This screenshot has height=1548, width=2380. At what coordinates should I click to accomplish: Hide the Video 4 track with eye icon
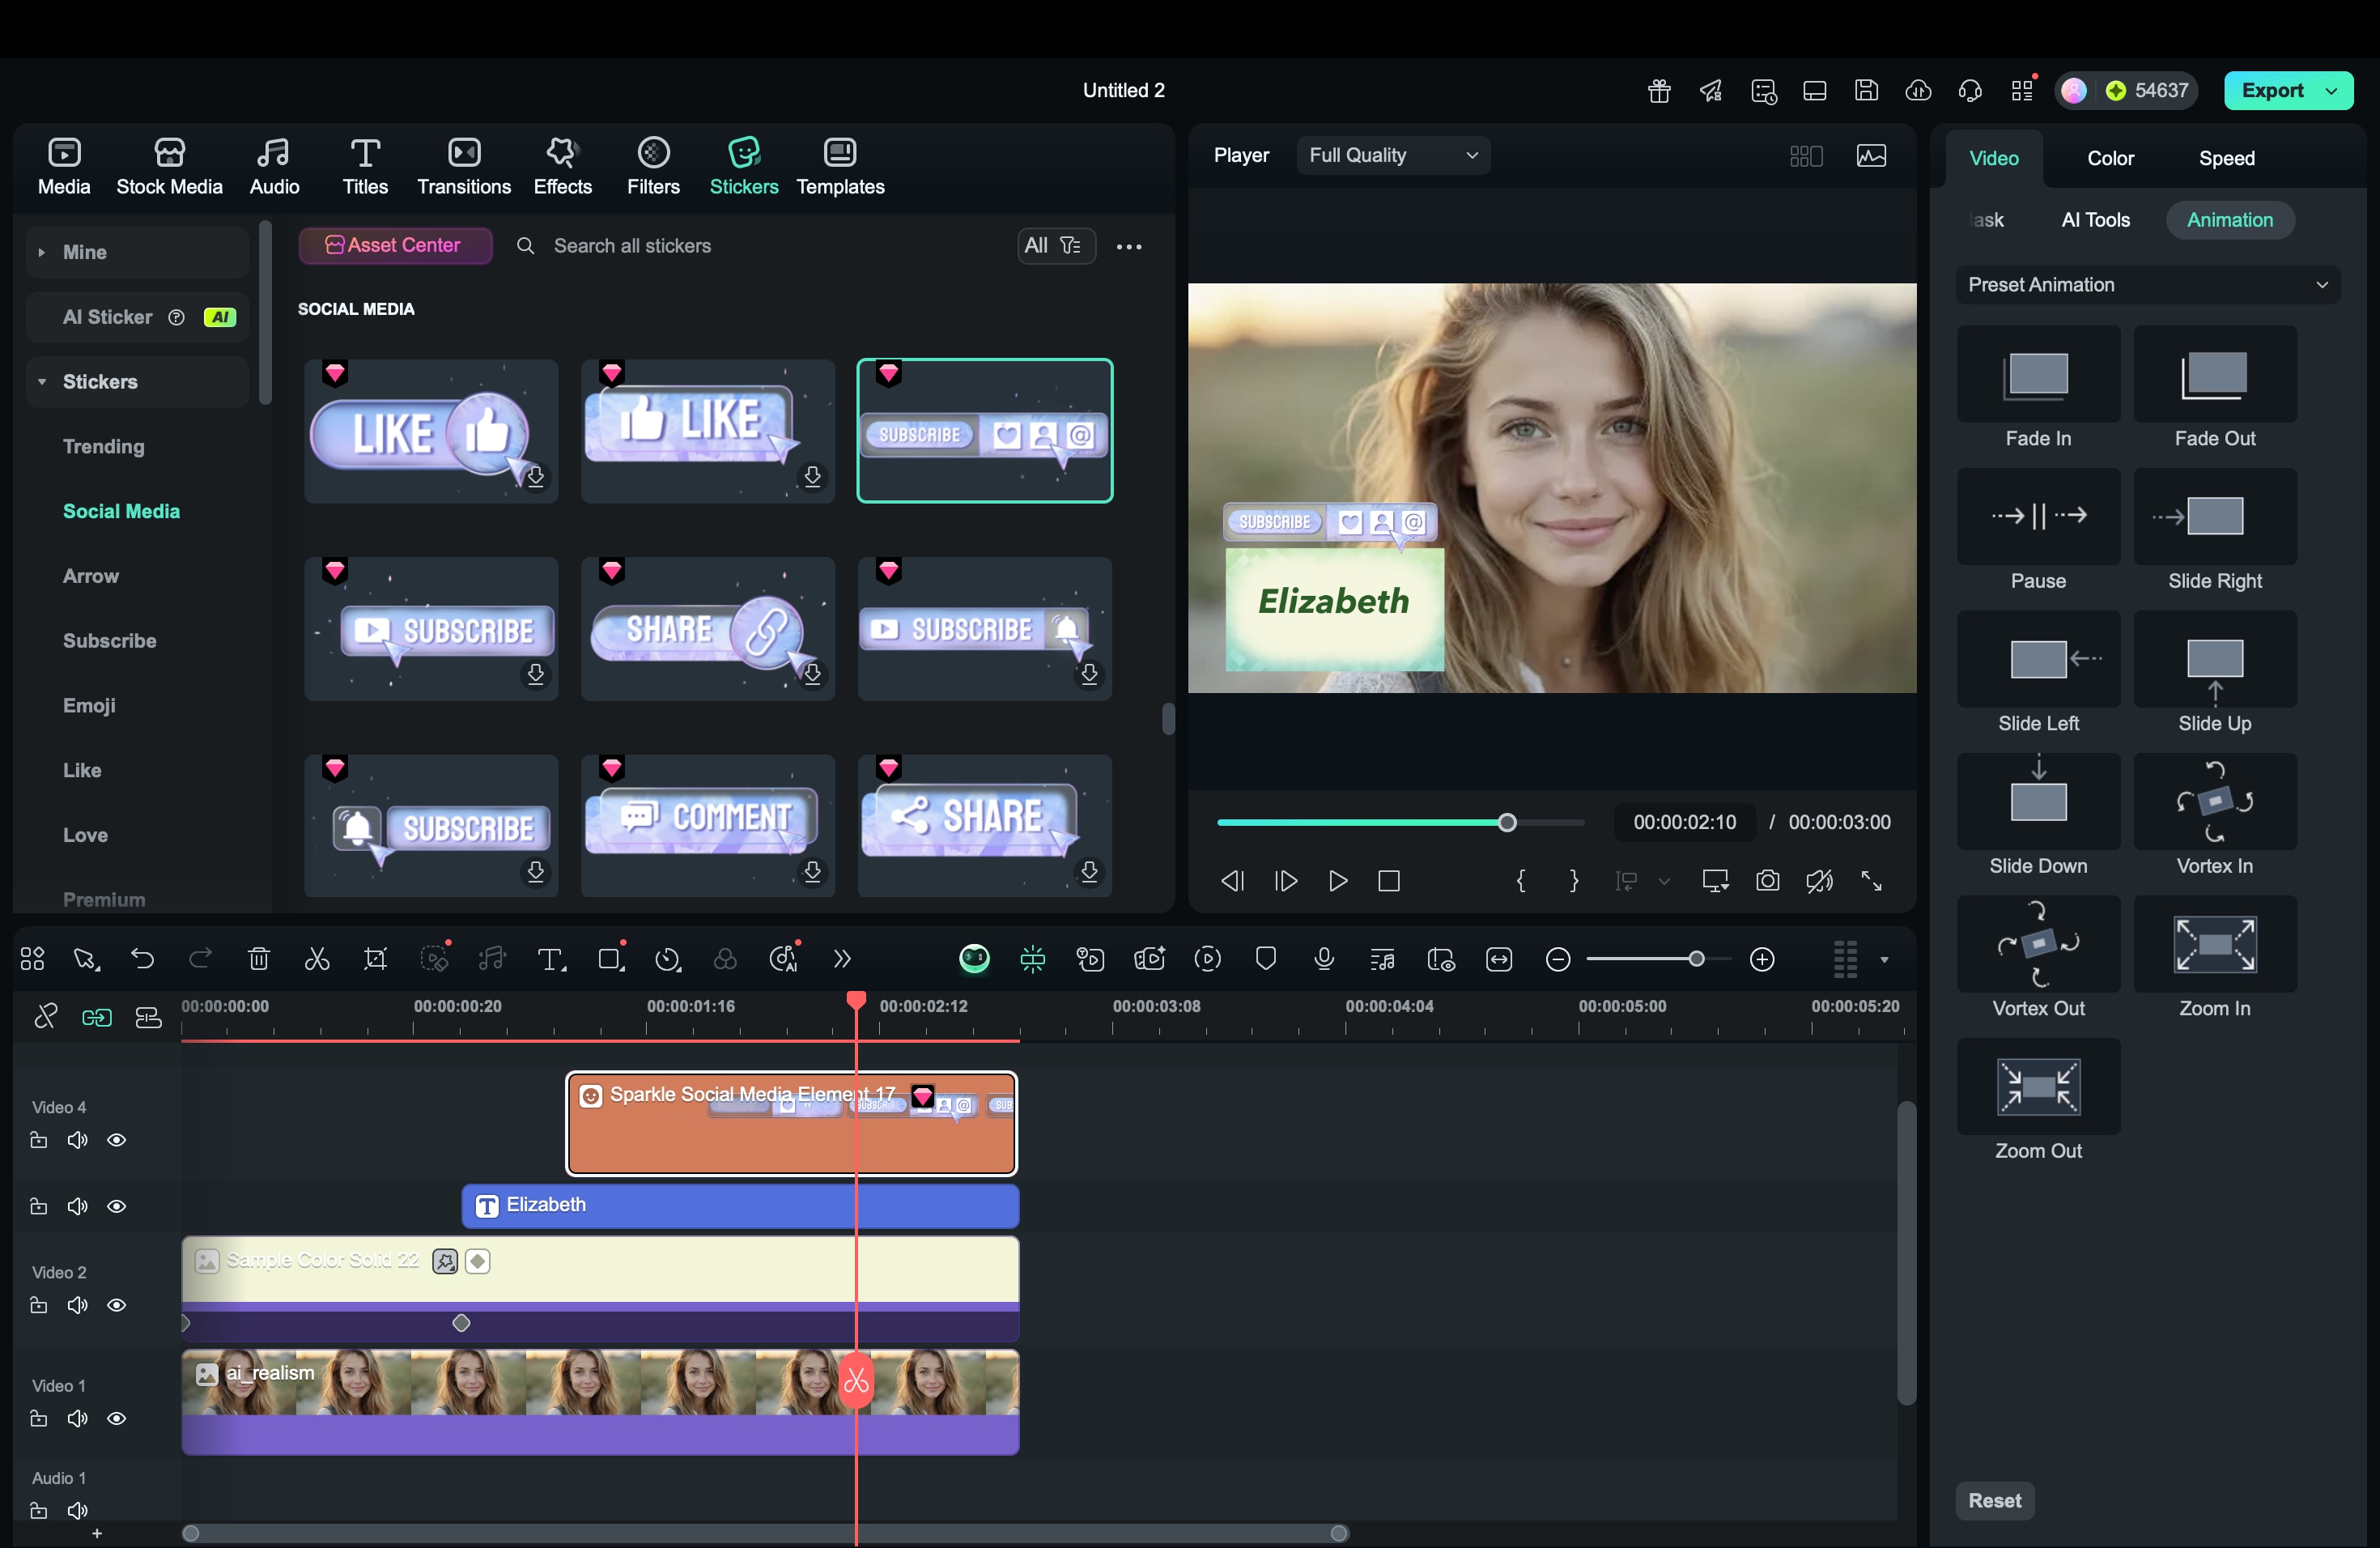[x=117, y=1140]
